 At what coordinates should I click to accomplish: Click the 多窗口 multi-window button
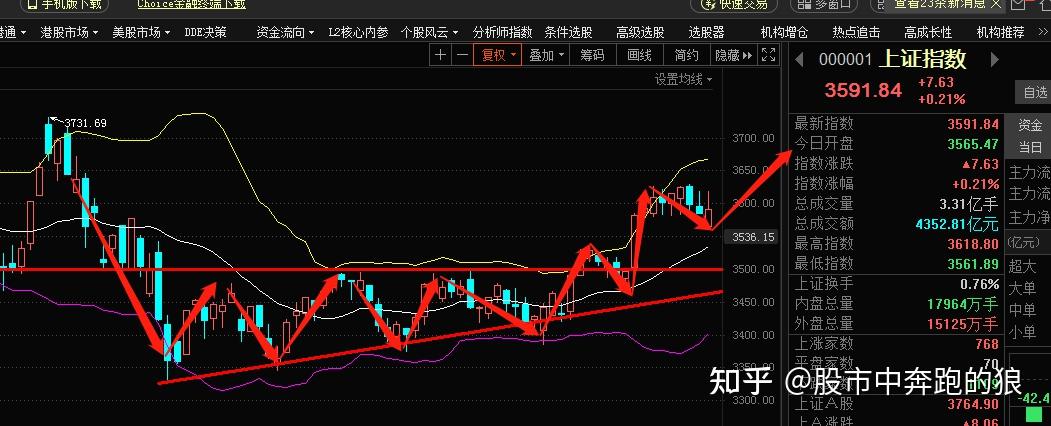(x=824, y=4)
